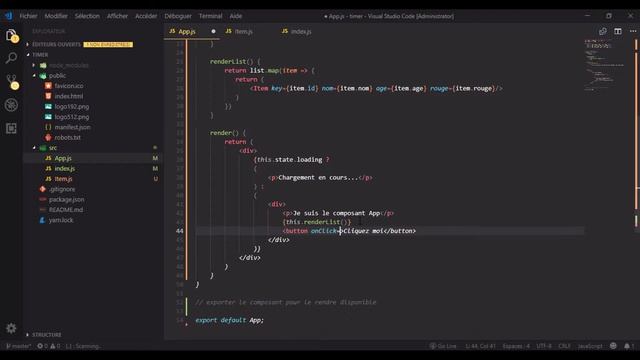Select index.js in the src folder
The image size is (640, 360).
64,169
